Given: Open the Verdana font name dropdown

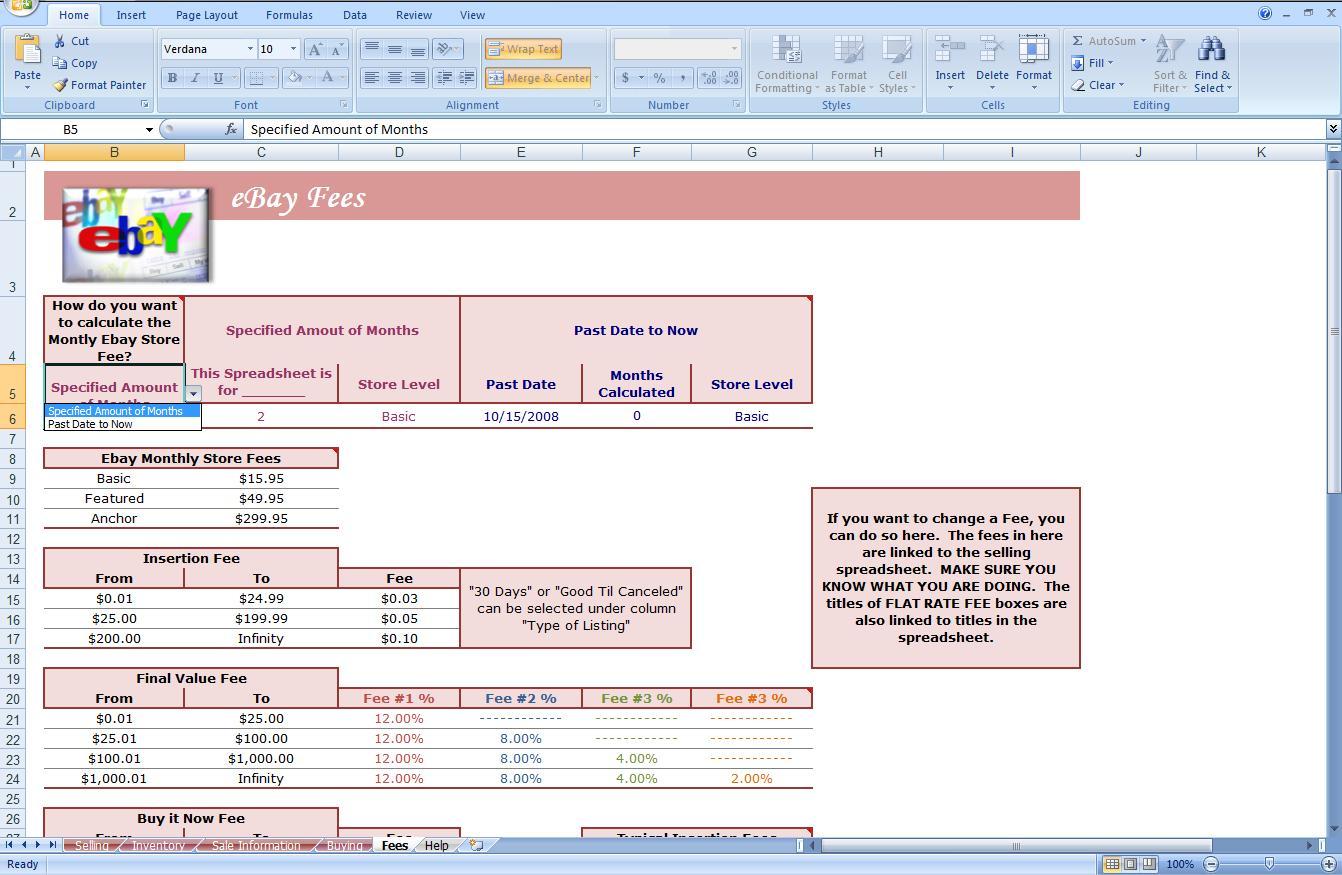Looking at the screenshot, I should tap(251, 48).
